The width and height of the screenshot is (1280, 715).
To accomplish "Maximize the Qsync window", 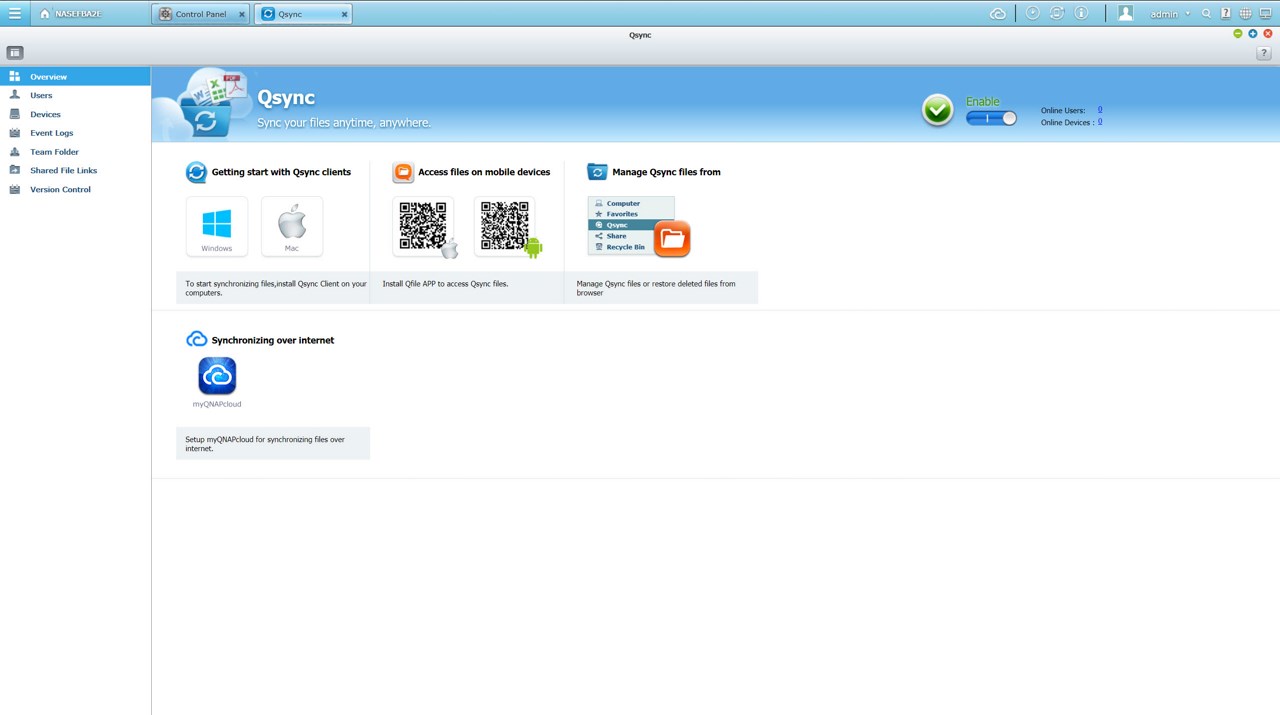I will pos(1253,34).
